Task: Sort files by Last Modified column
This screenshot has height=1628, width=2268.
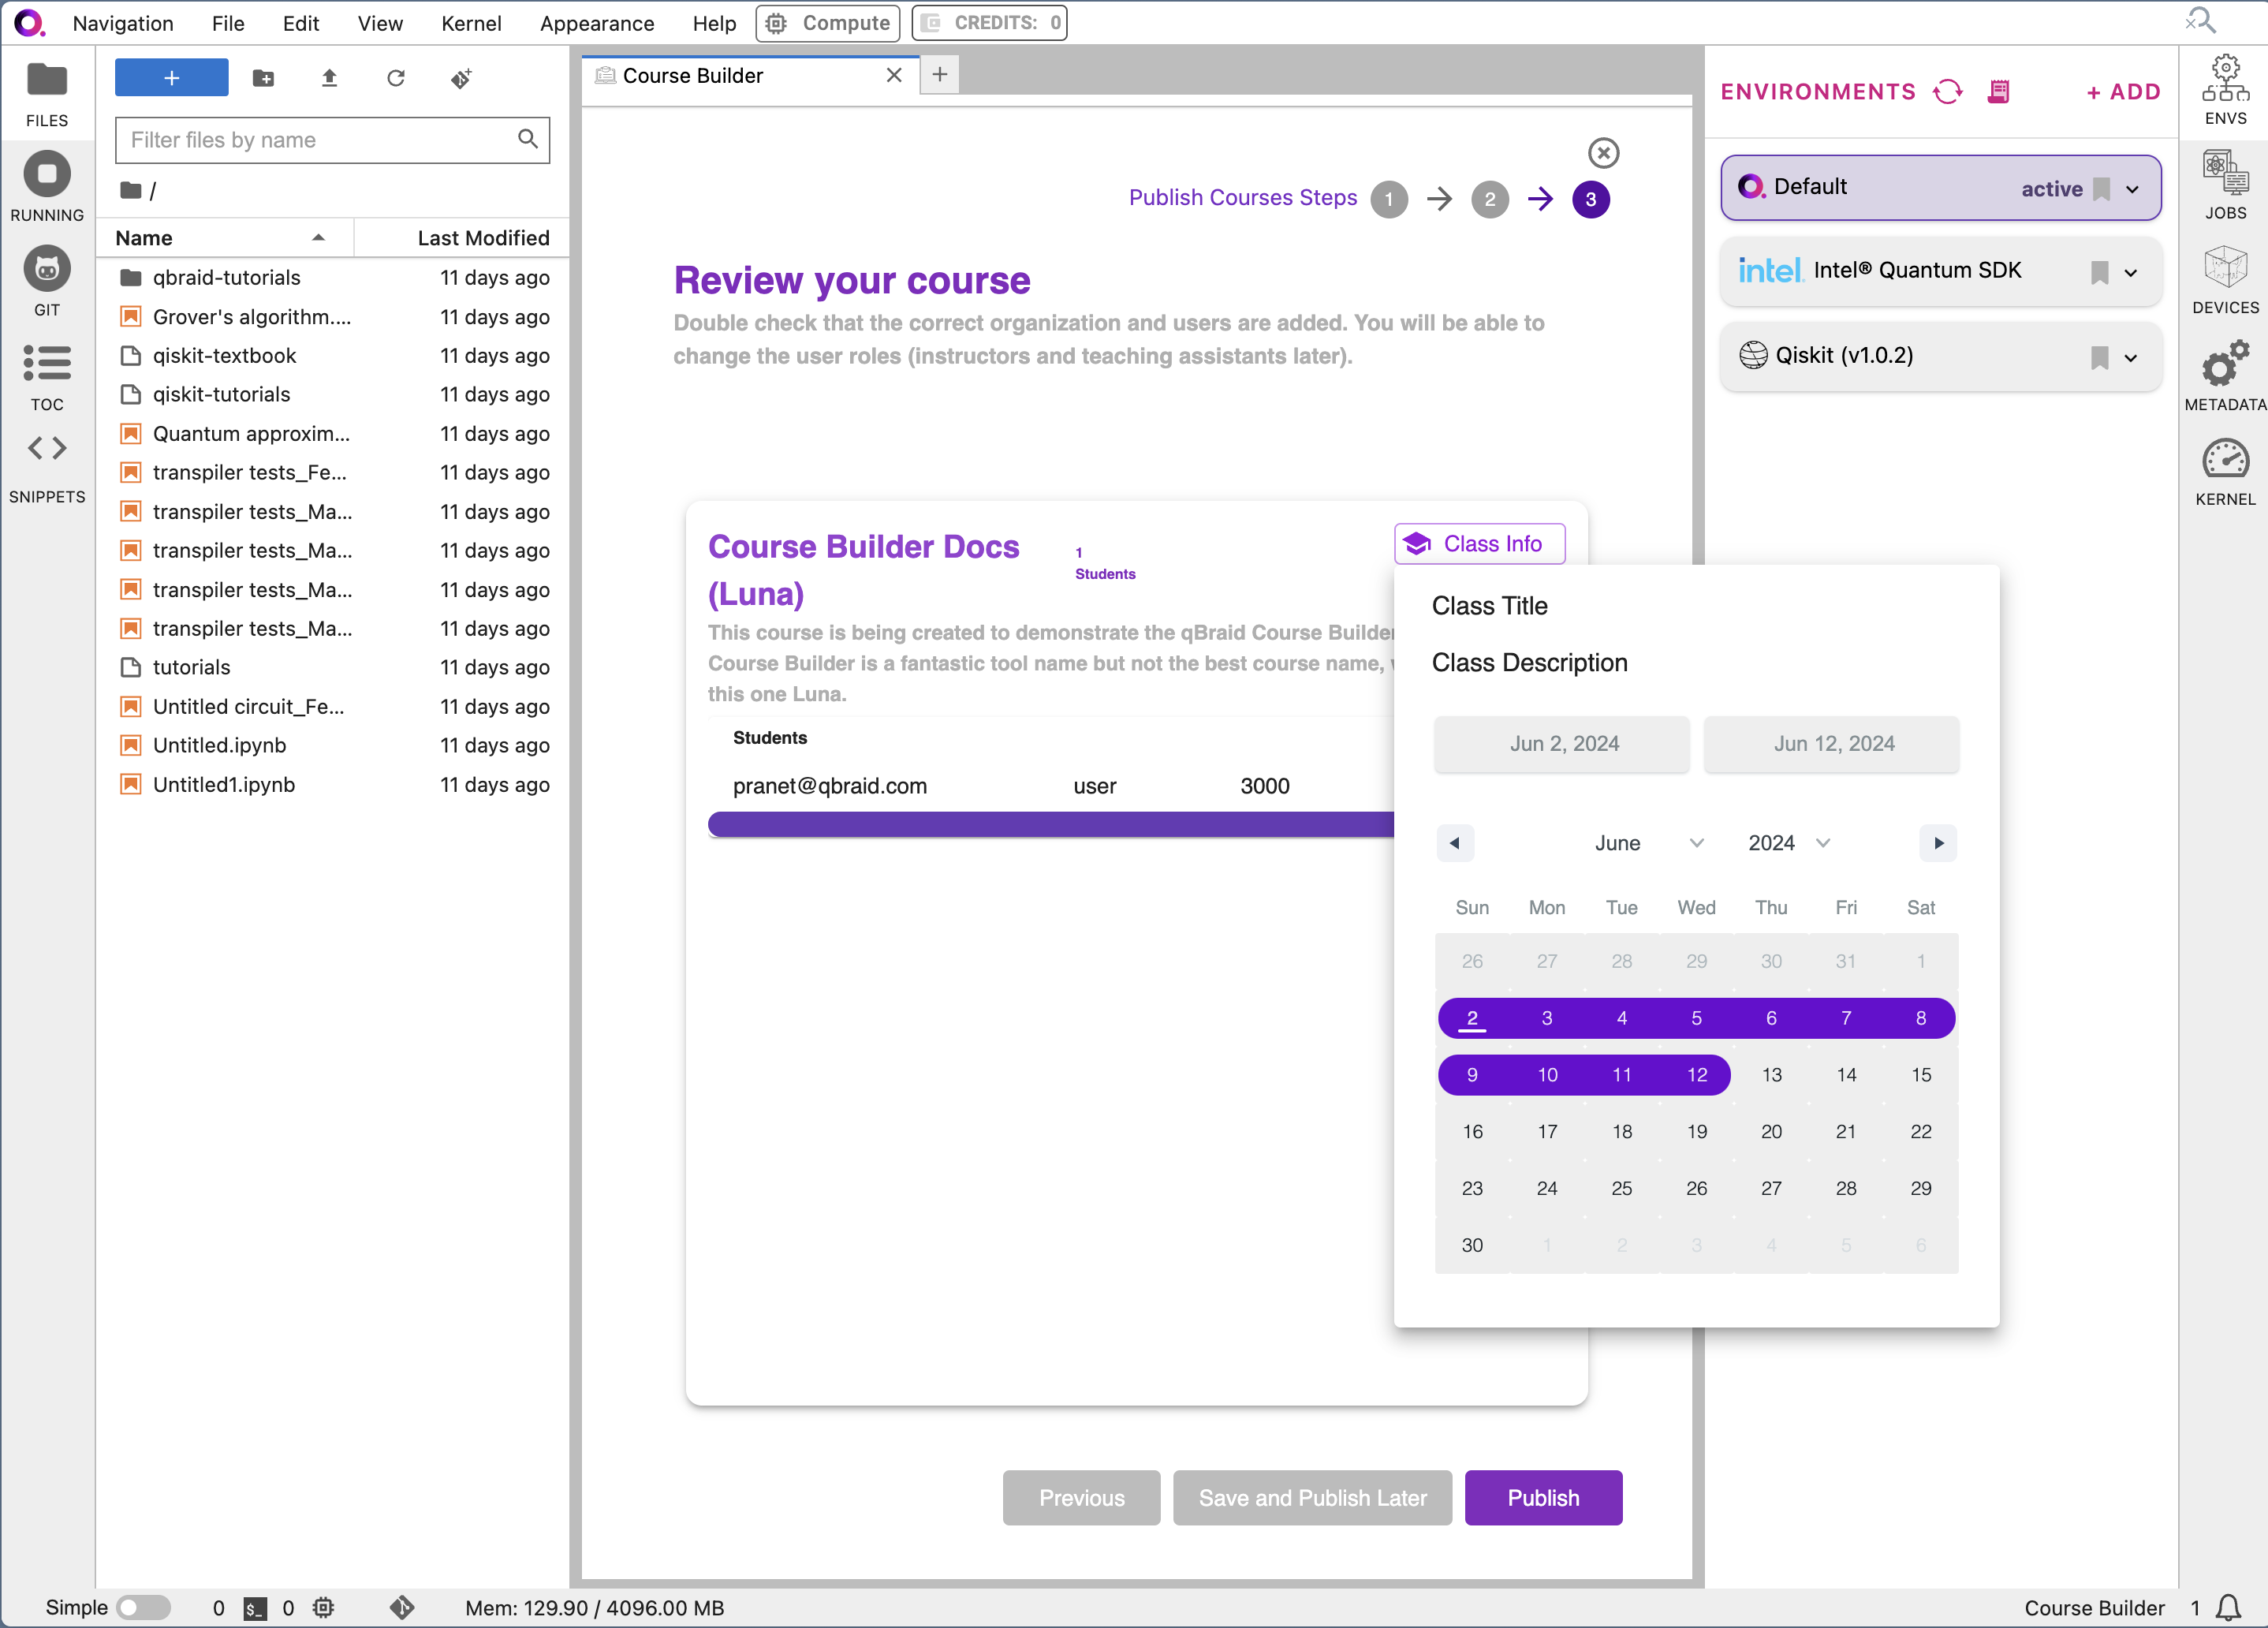Action: coord(462,238)
